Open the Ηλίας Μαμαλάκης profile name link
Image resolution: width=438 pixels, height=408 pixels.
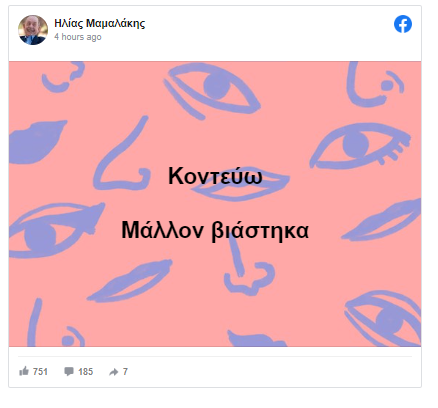[100, 23]
